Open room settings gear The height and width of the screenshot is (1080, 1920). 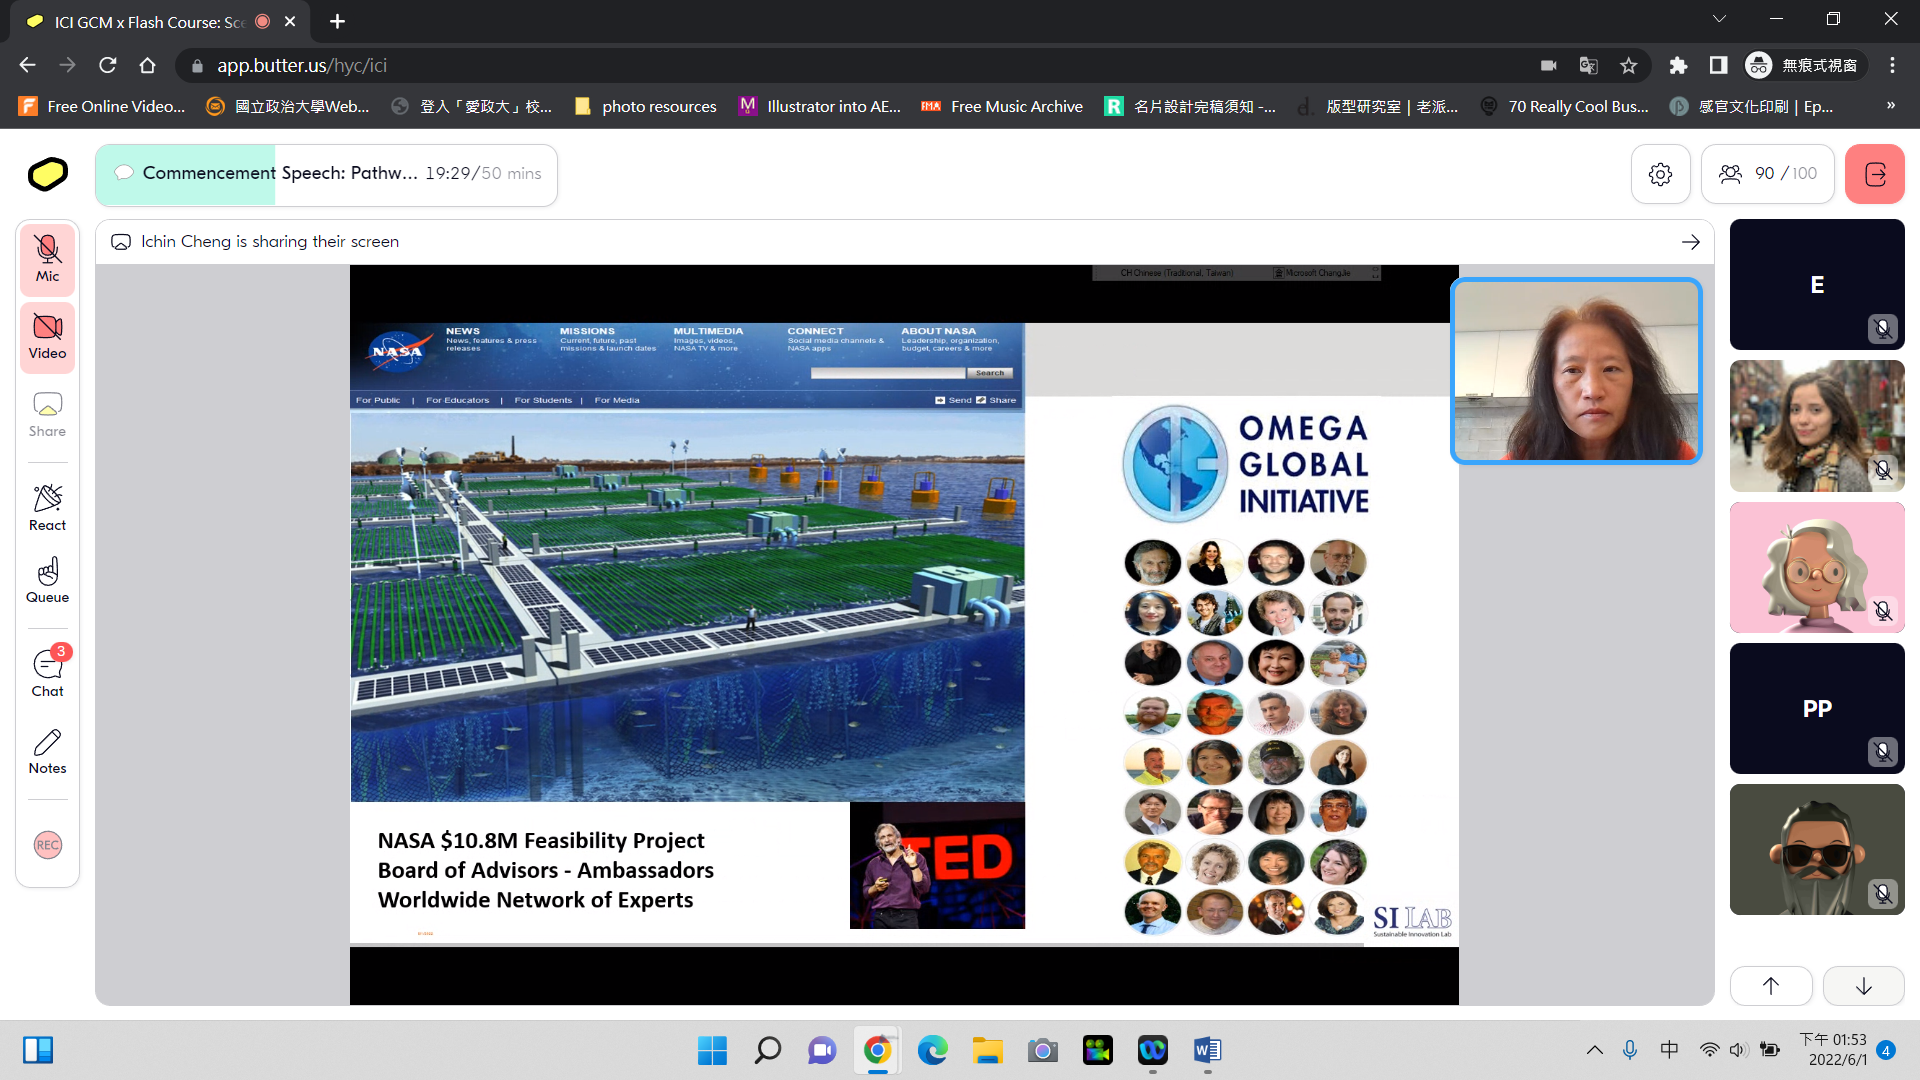1660,174
